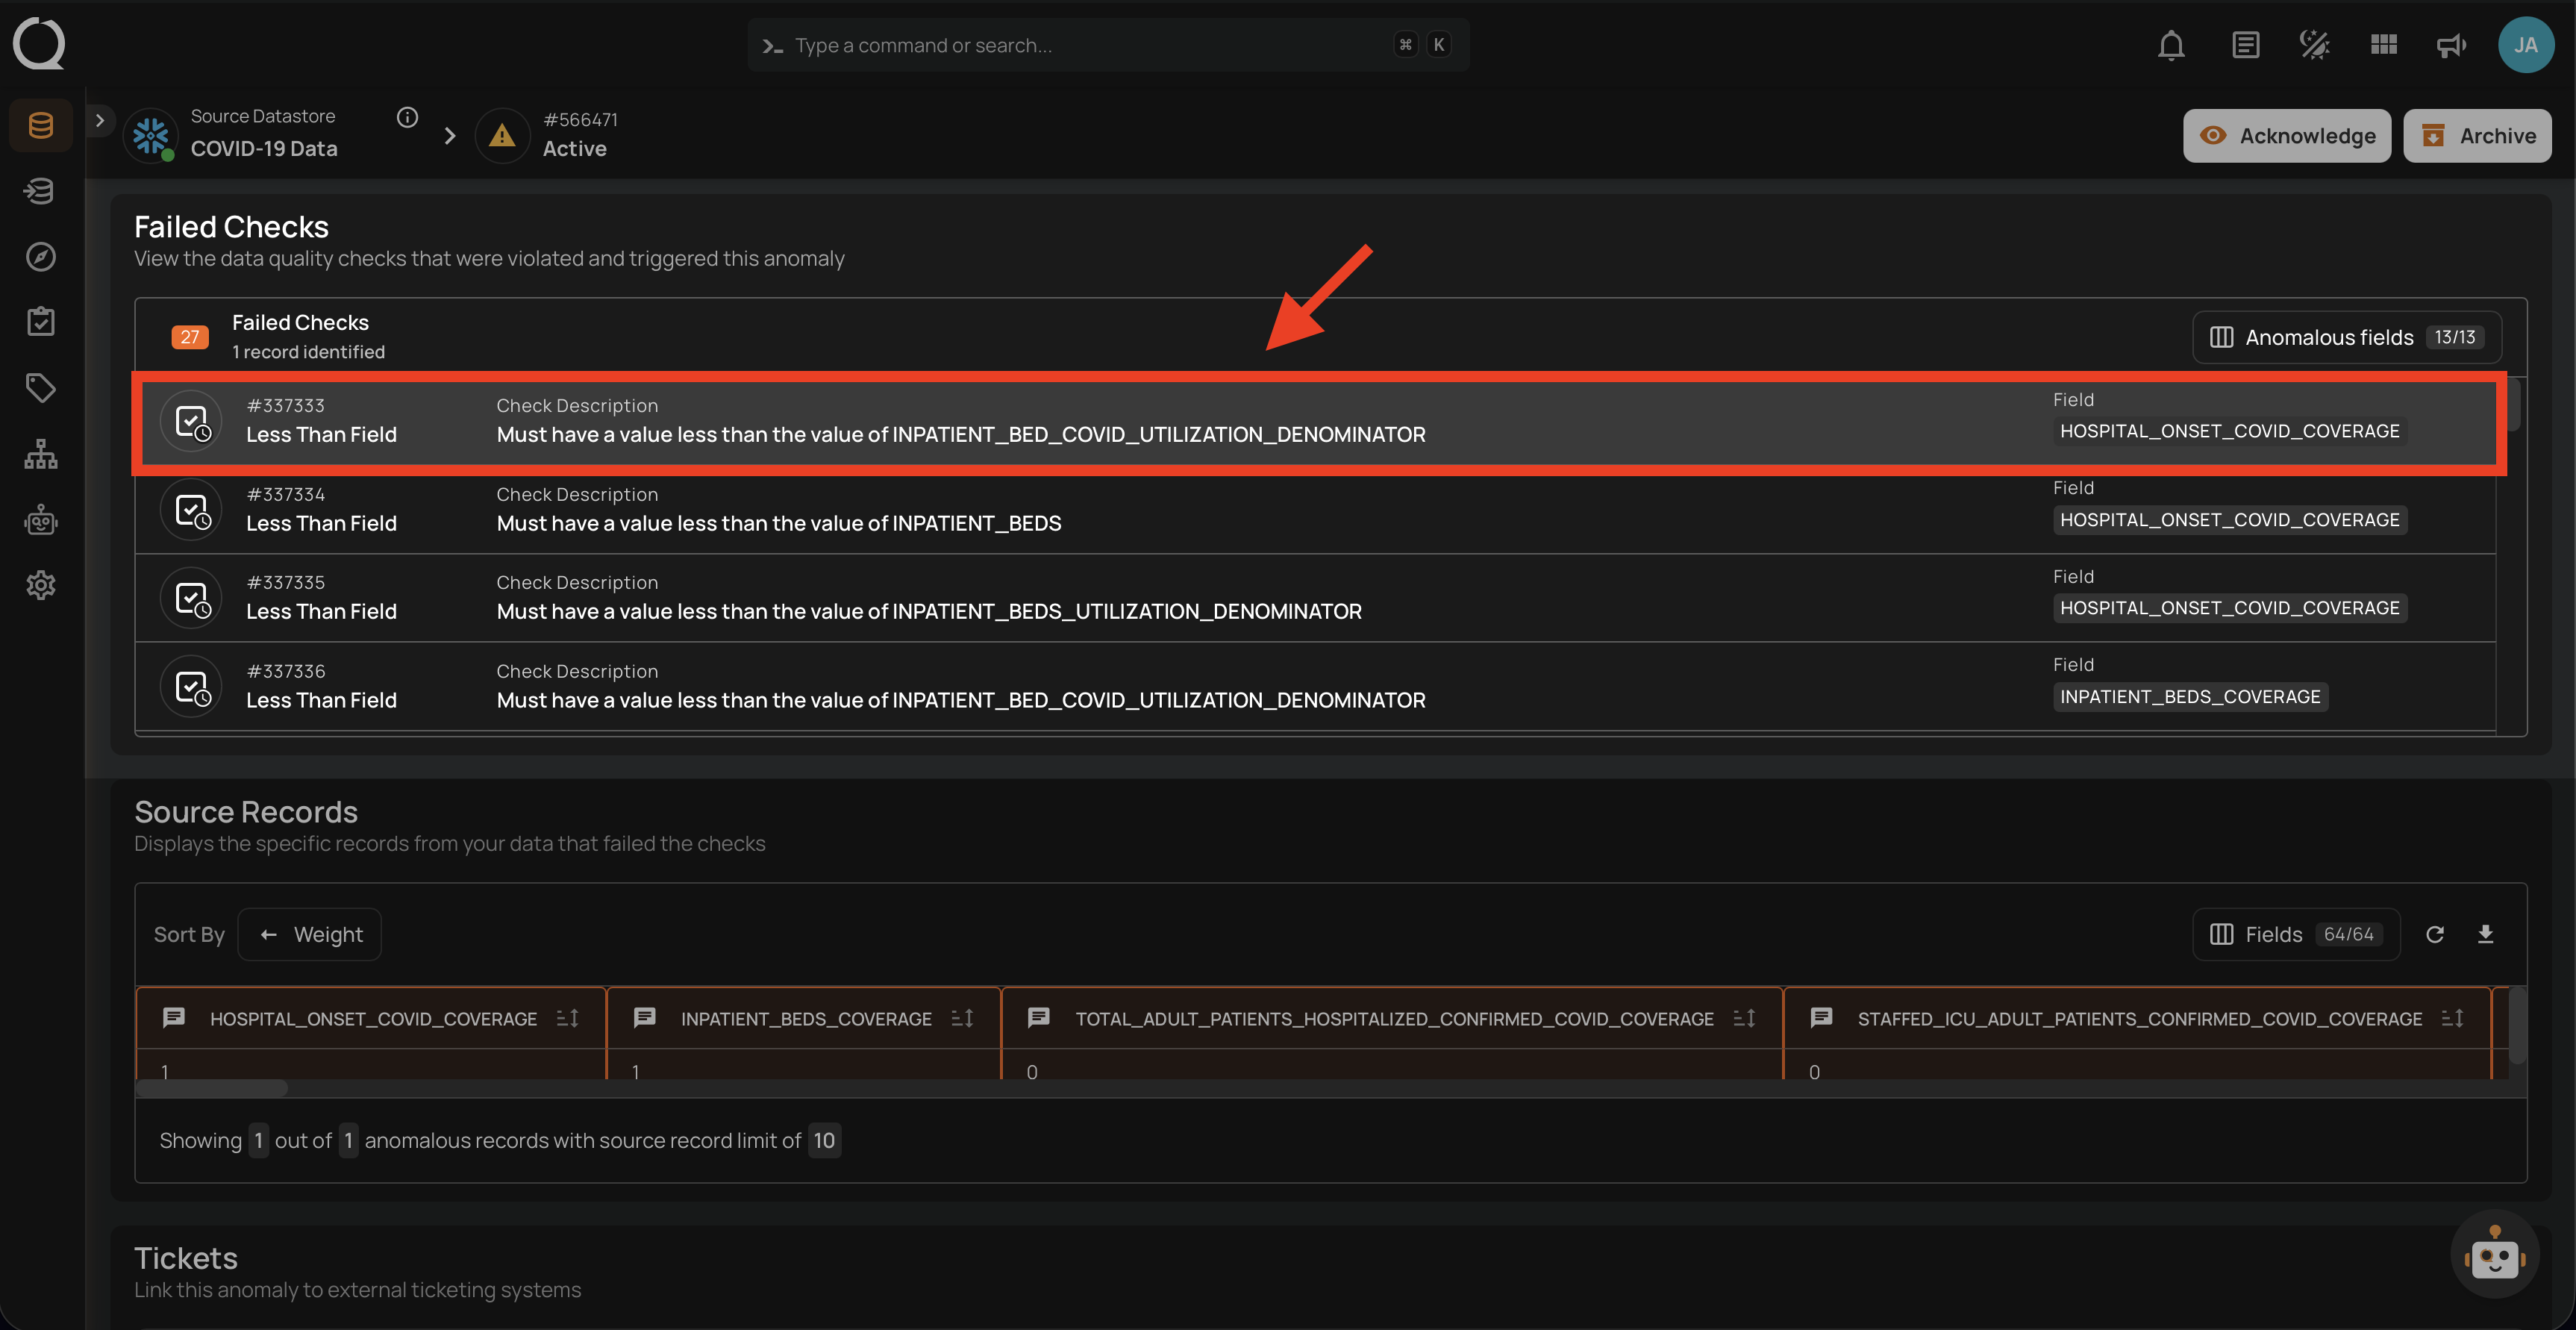Click check icon for check #337336
This screenshot has width=2576, height=1330.
(x=191, y=686)
